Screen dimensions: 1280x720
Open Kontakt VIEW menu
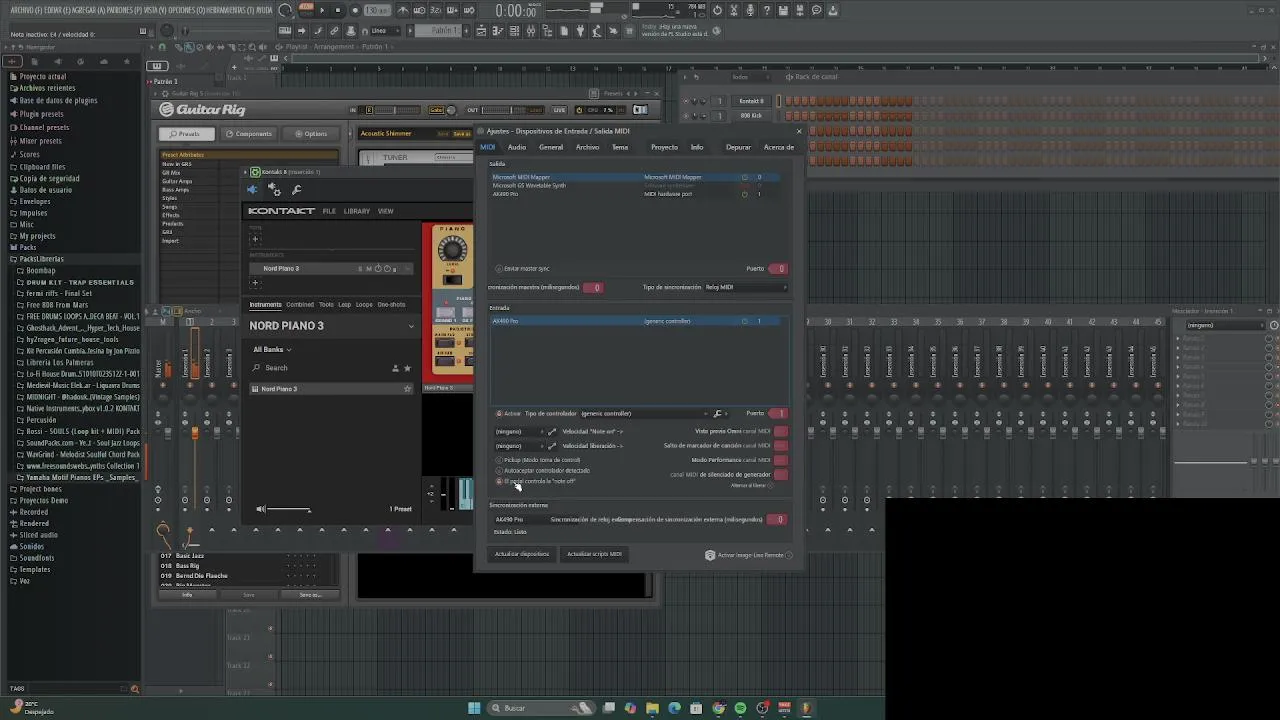(x=385, y=211)
